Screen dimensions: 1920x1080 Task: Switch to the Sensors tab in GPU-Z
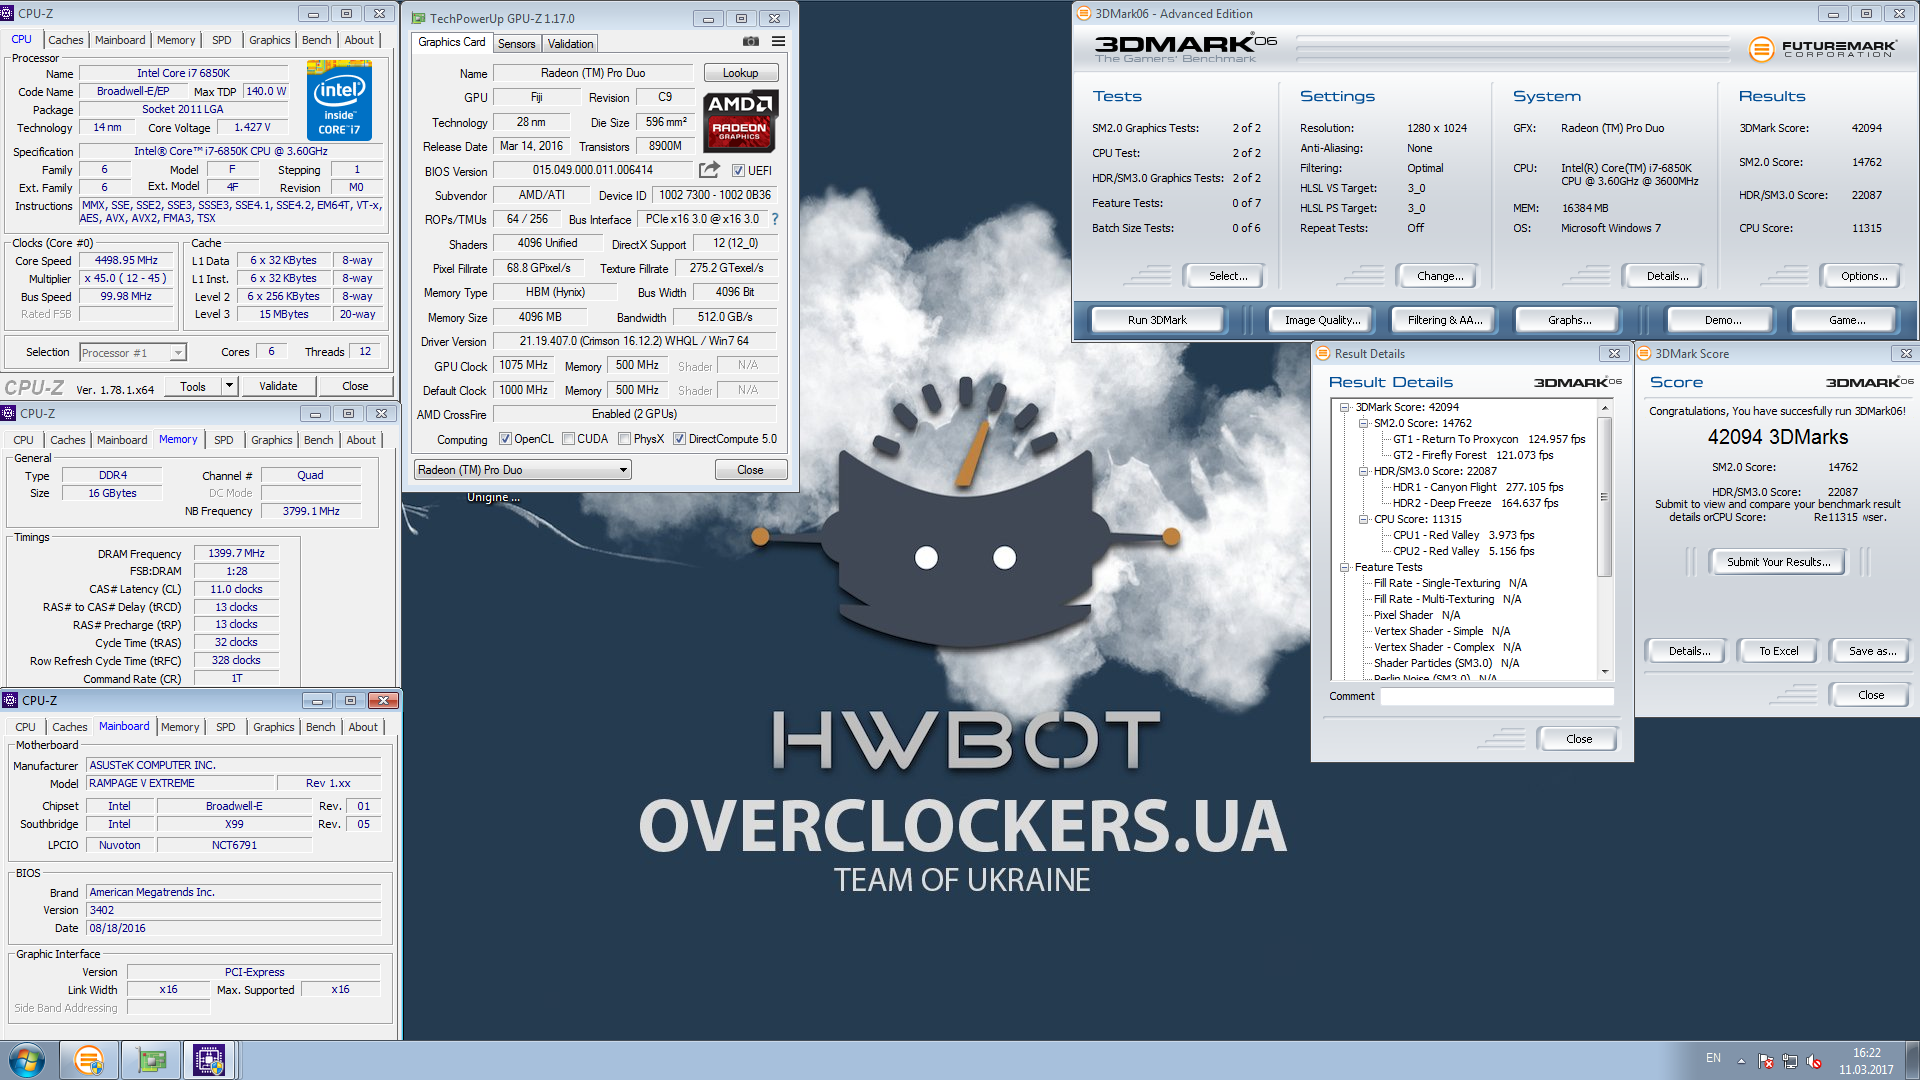pyautogui.click(x=517, y=44)
